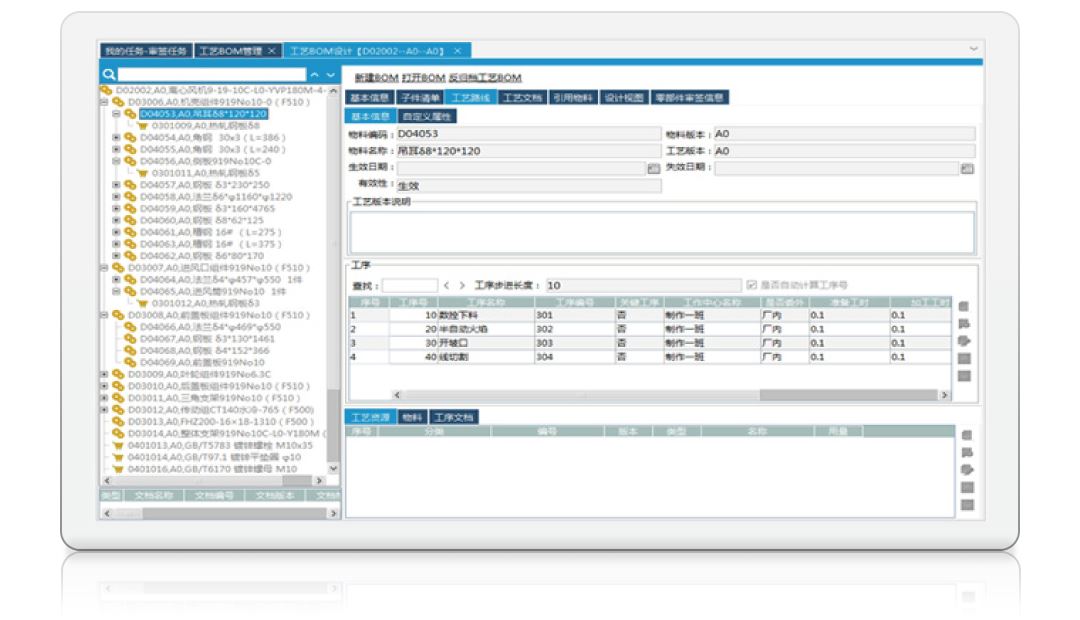The width and height of the screenshot is (1080, 620).
Task: Click the next arrow beside the 查找 field
Action: coord(462,285)
